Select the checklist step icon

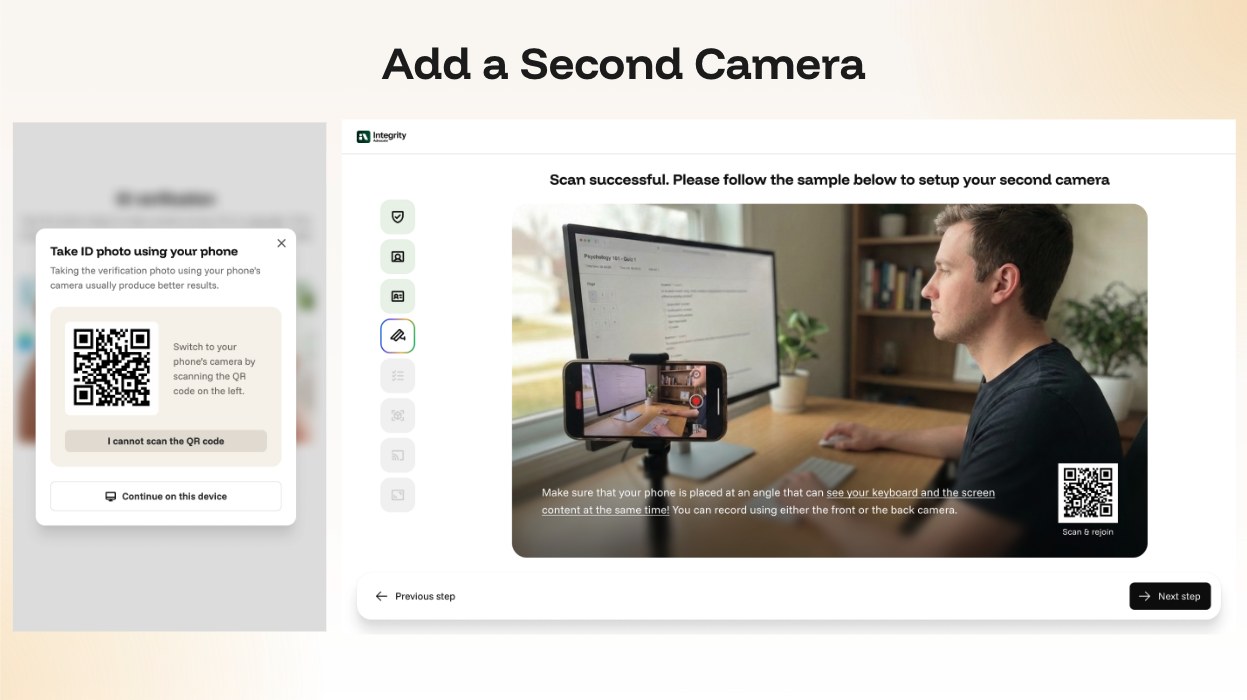pos(397,376)
